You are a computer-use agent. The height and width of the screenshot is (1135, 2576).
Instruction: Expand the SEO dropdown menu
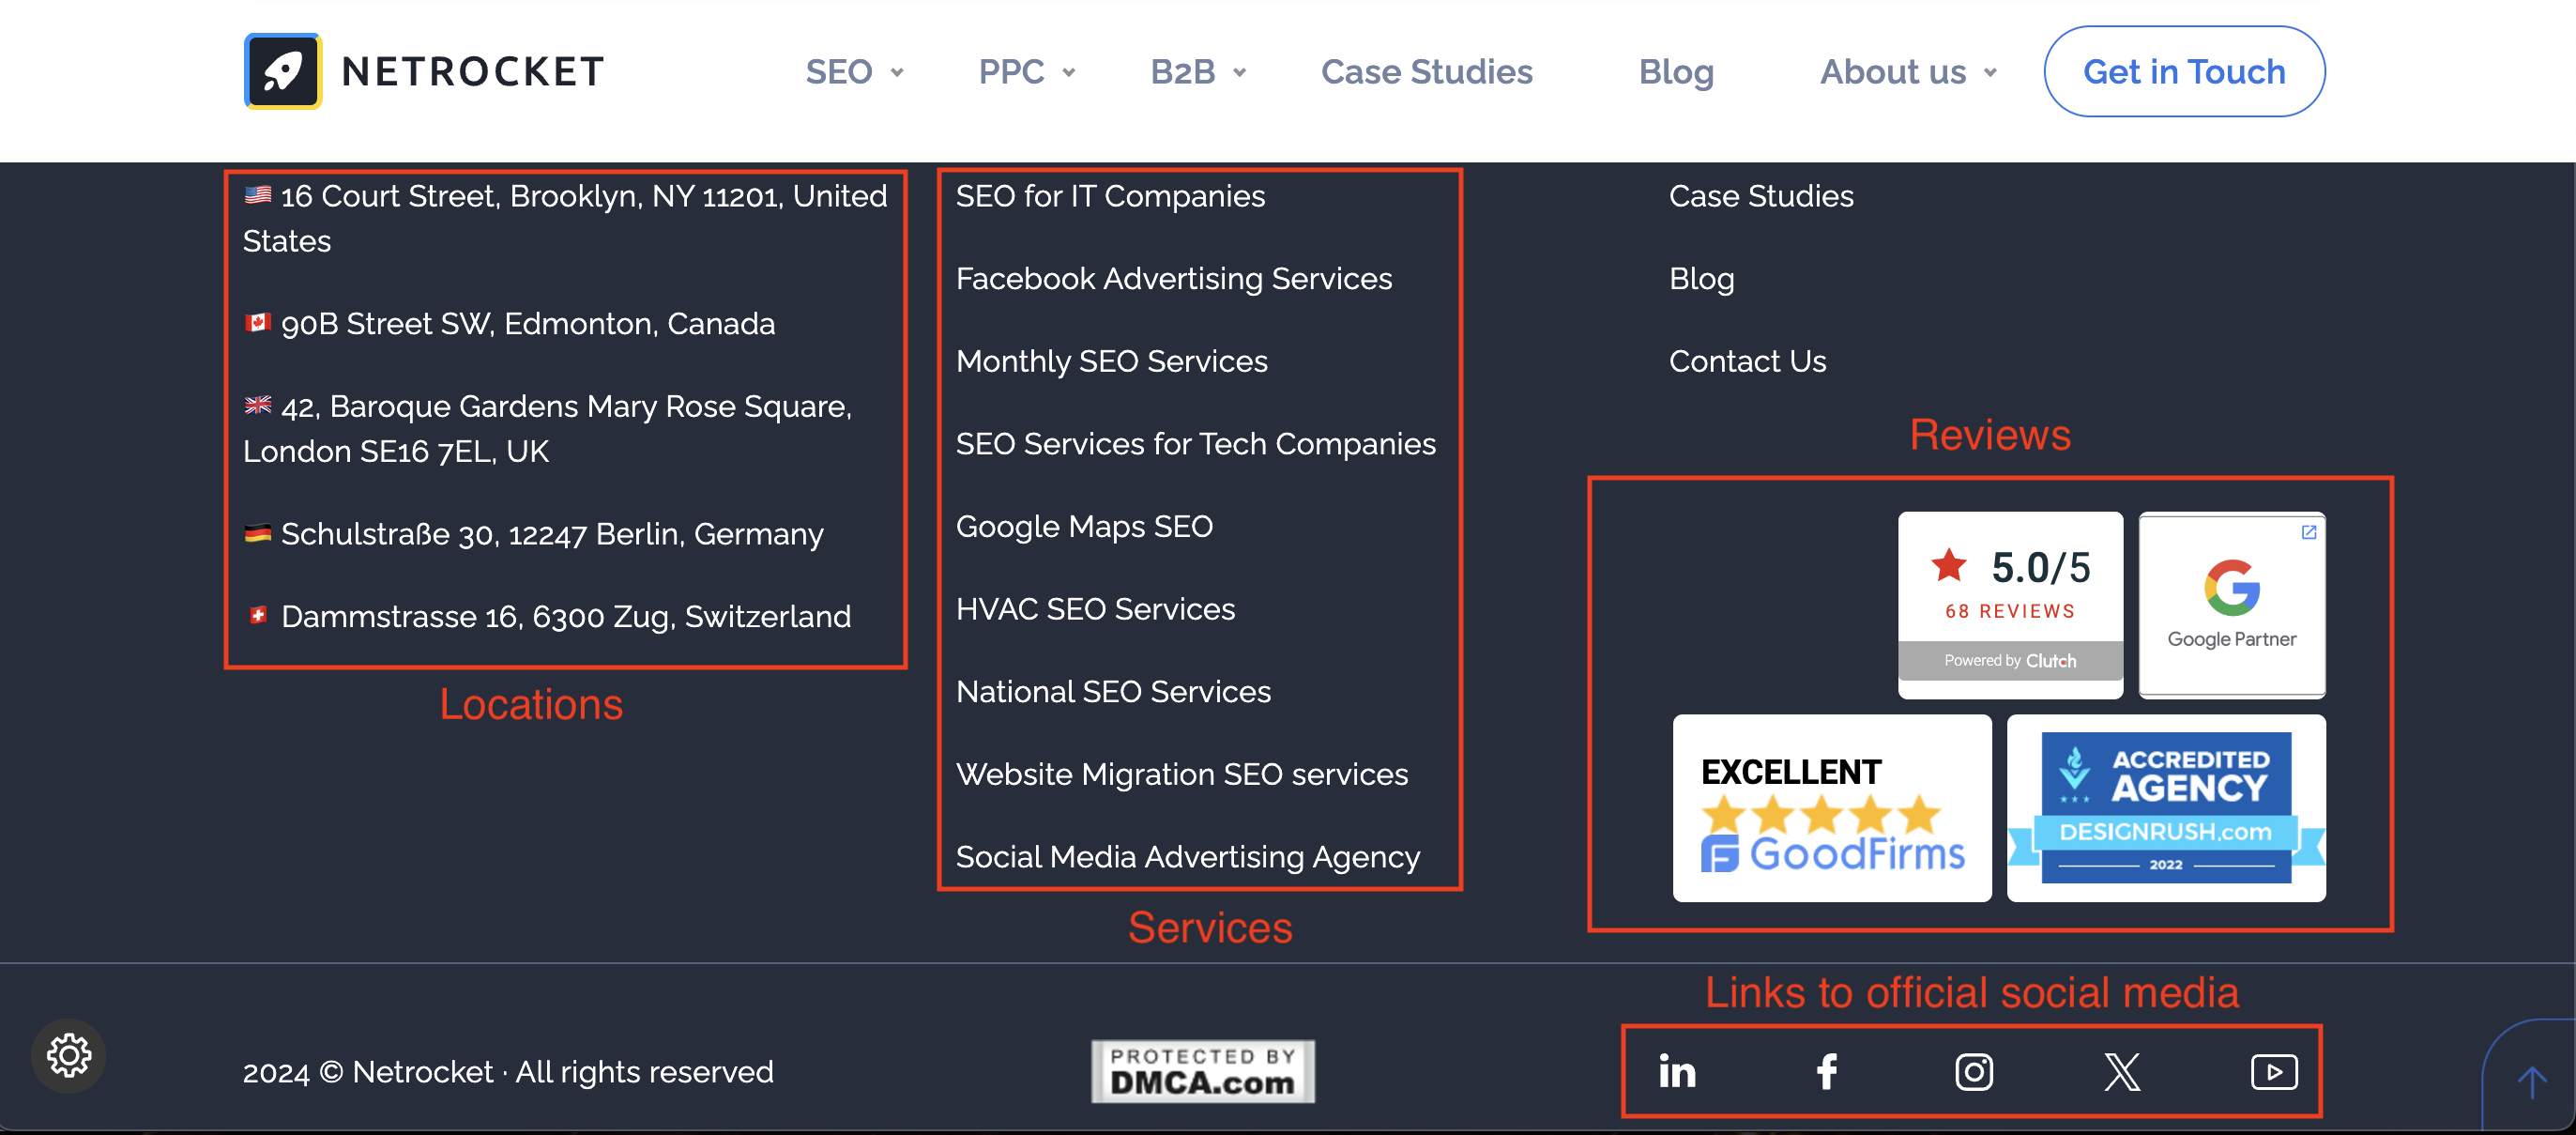[853, 72]
